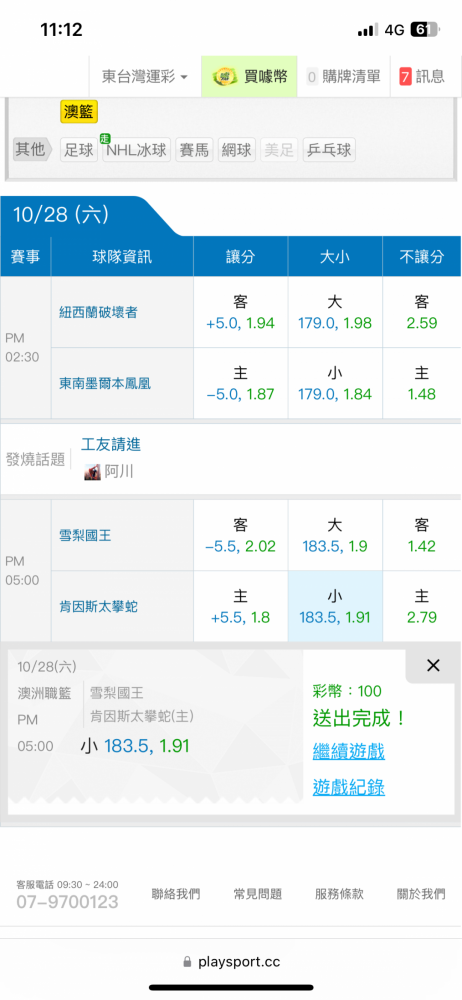Choose 賽馬 category
This screenshot has width=462, height=1000.
194,151
